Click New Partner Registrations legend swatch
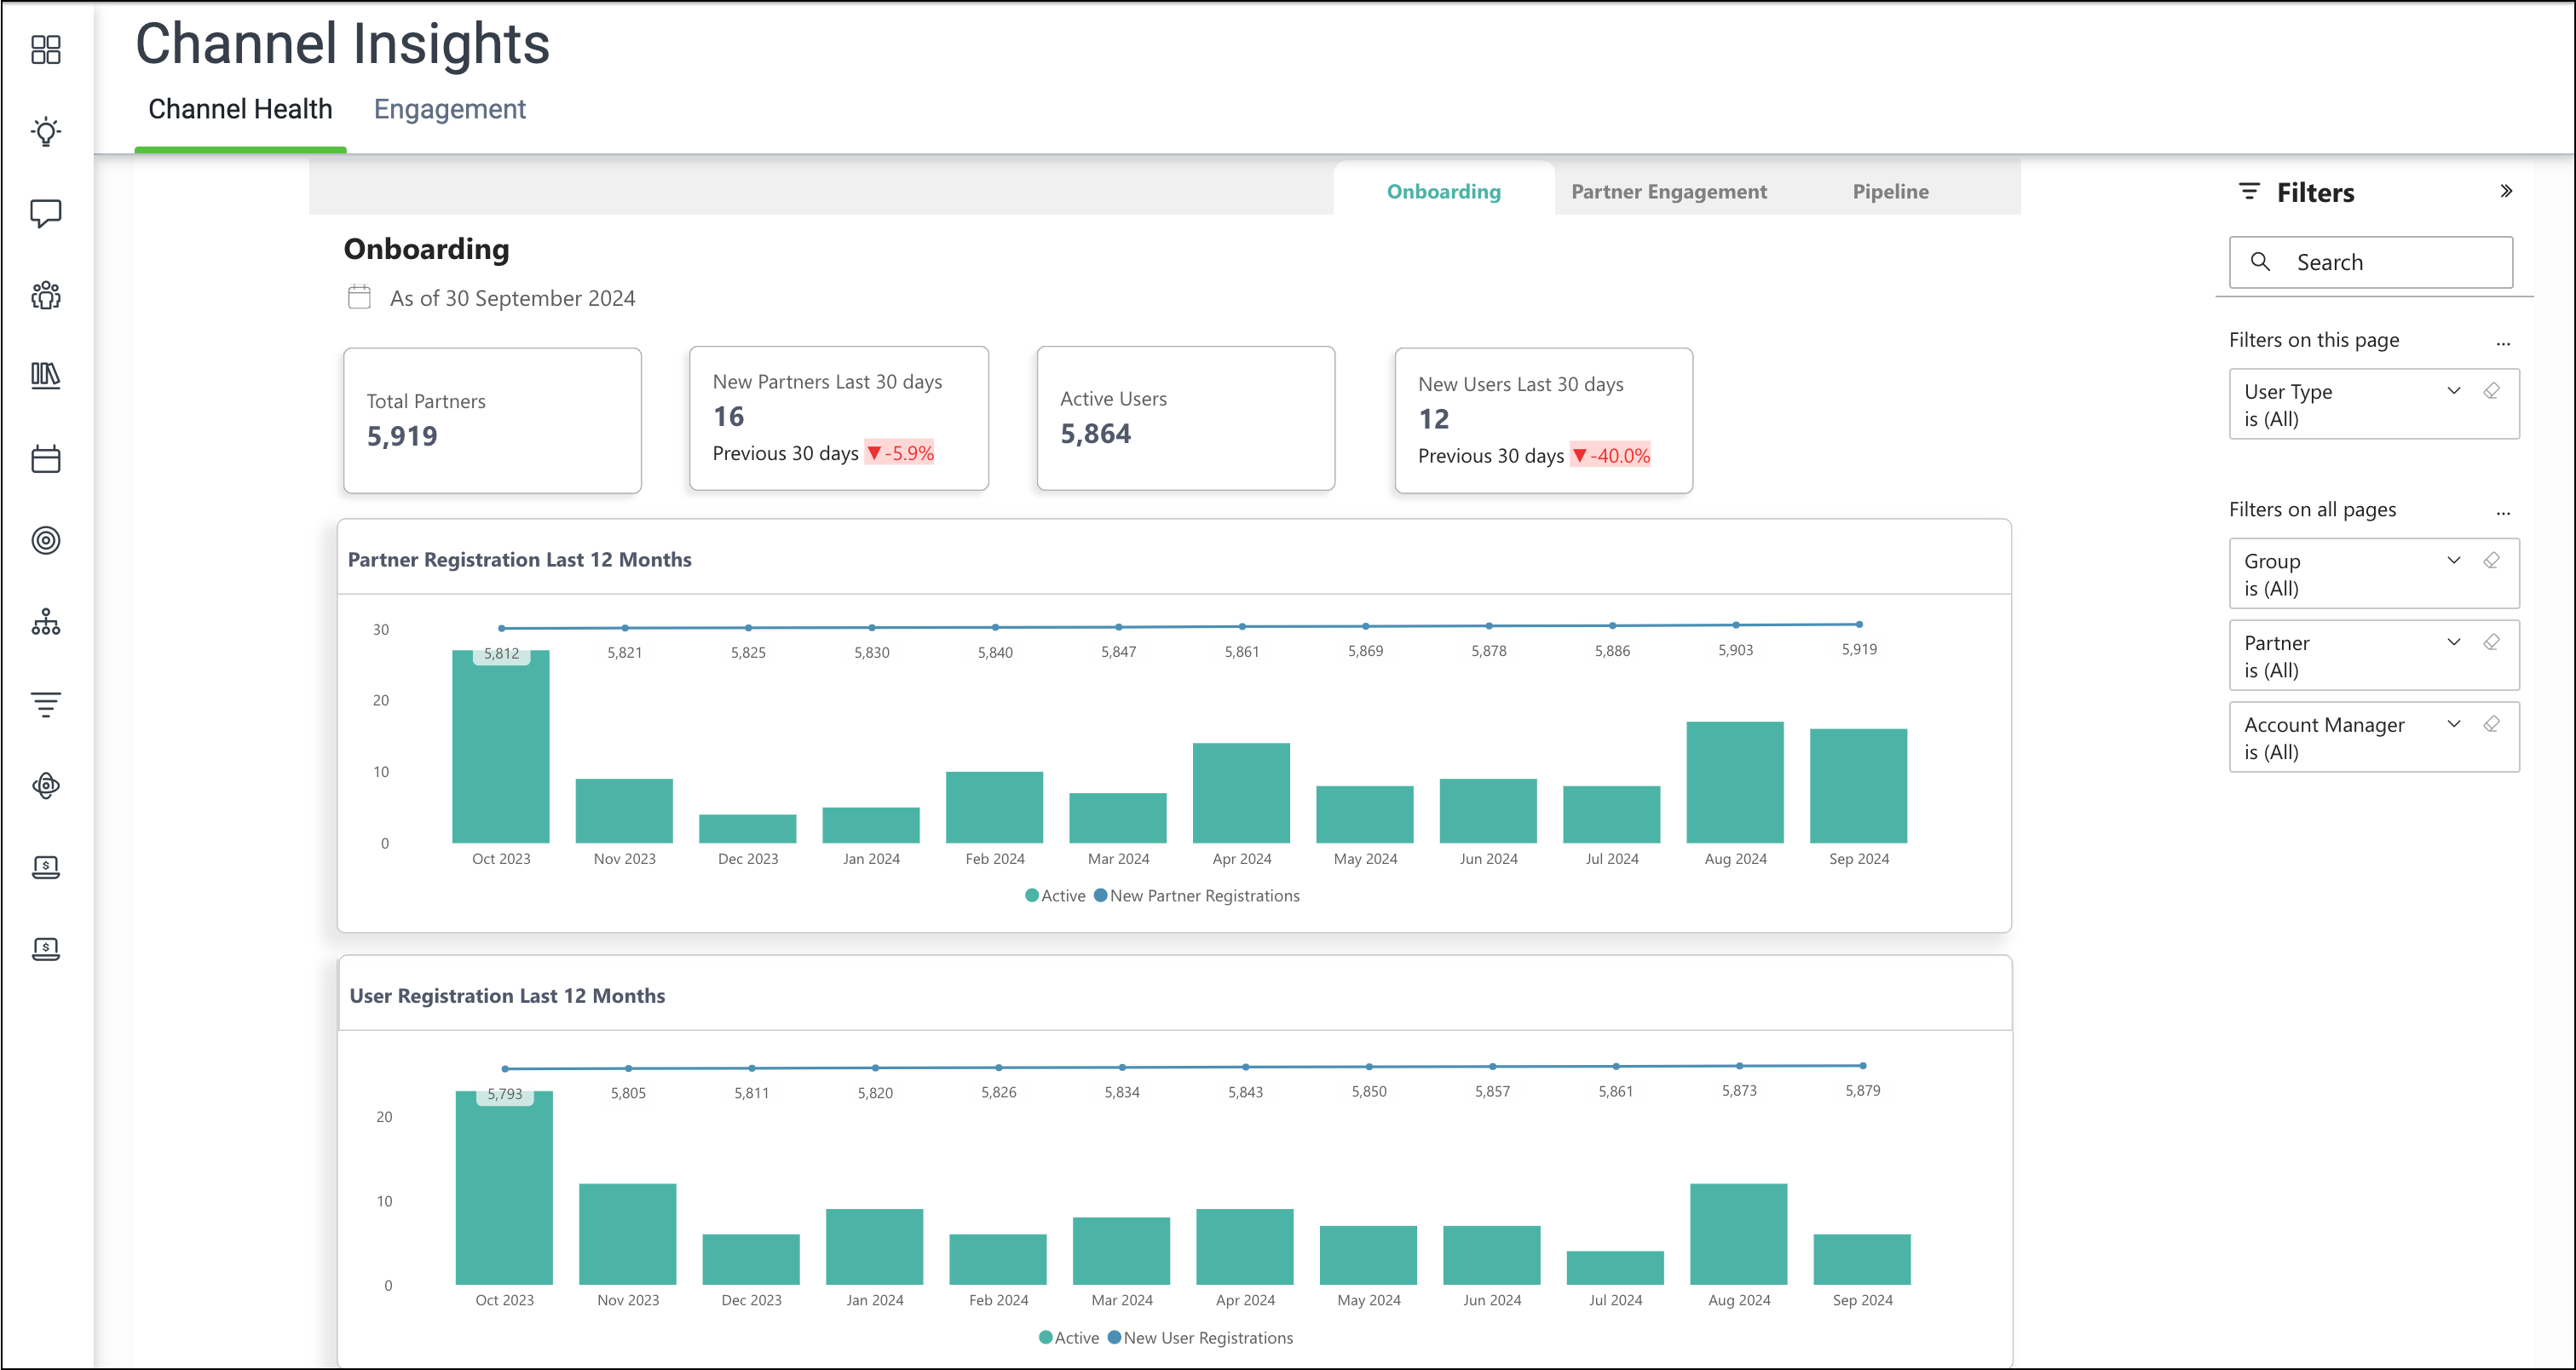 click(x=1100, y=895)
